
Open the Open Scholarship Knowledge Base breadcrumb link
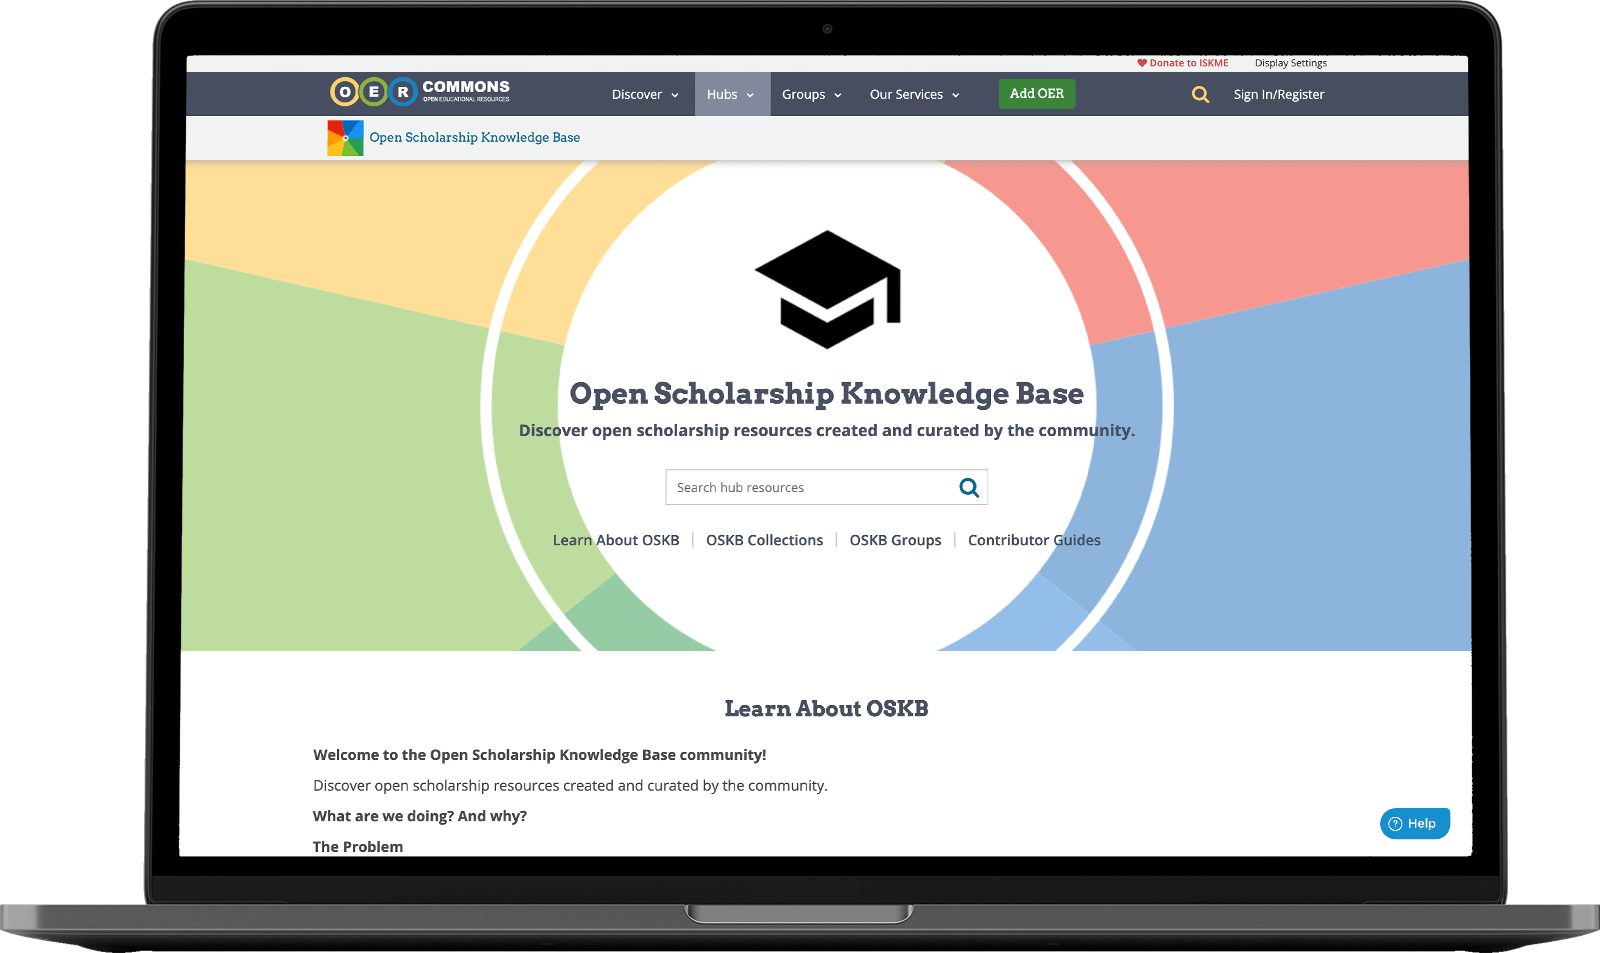pos(475,138)
